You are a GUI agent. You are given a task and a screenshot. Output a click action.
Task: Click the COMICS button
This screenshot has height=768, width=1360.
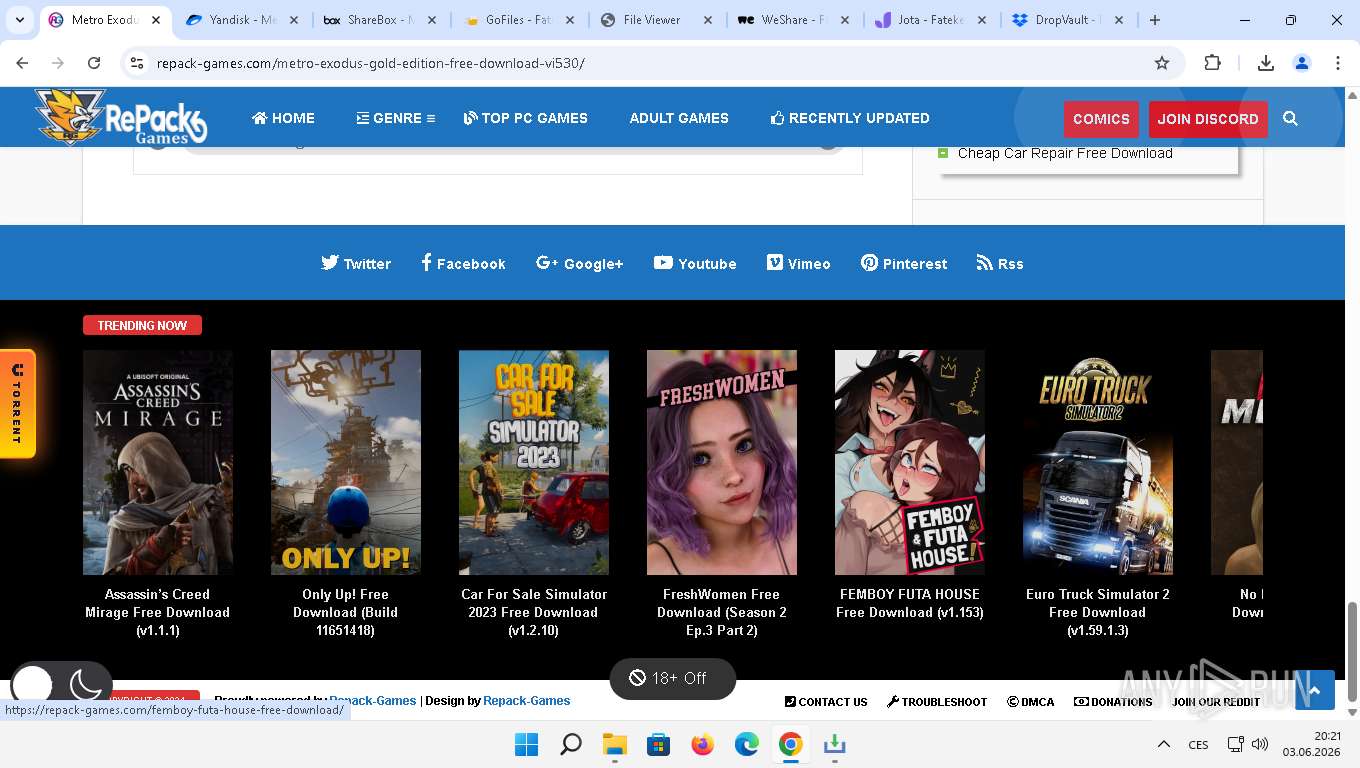tap(1101, 119)
